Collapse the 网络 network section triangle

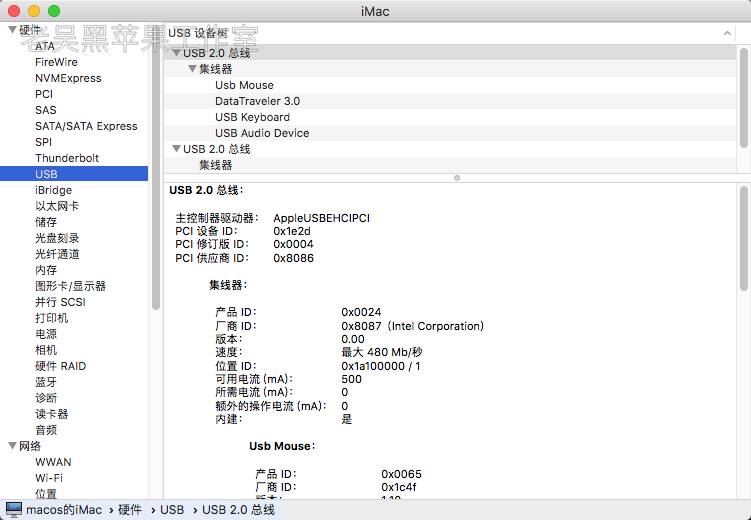13,446
